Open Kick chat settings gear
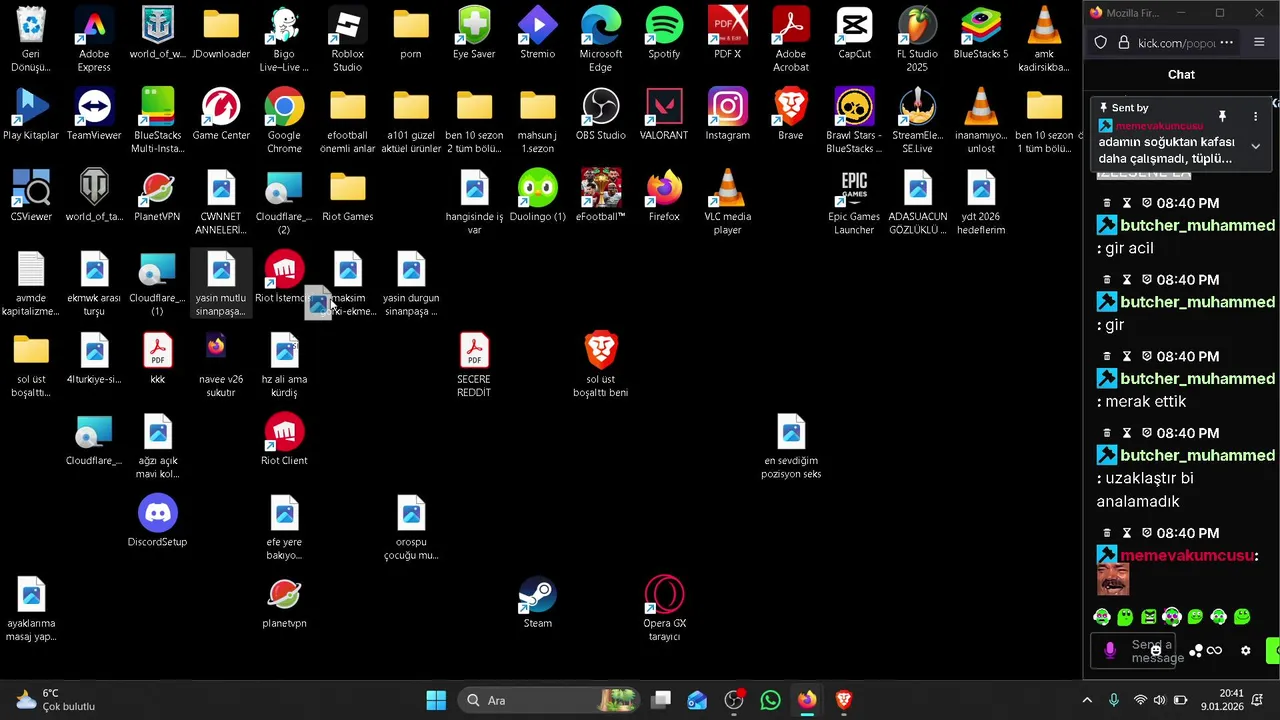Screen dimensions: 1280x720 (1245, 651)
